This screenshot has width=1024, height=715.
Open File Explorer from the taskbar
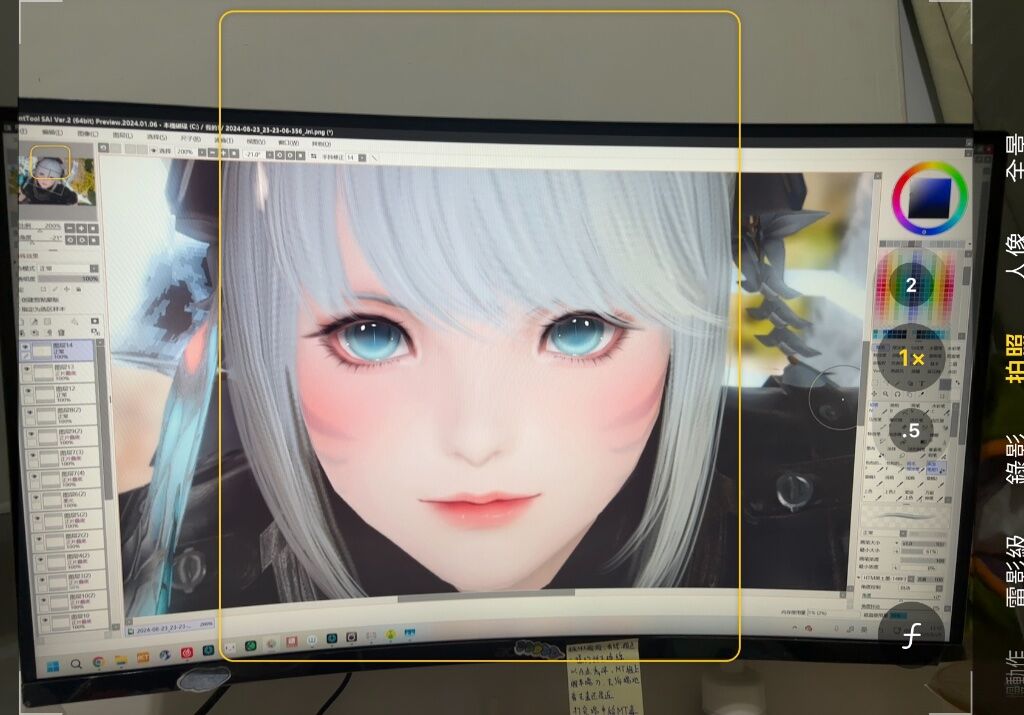pos(121,660)
